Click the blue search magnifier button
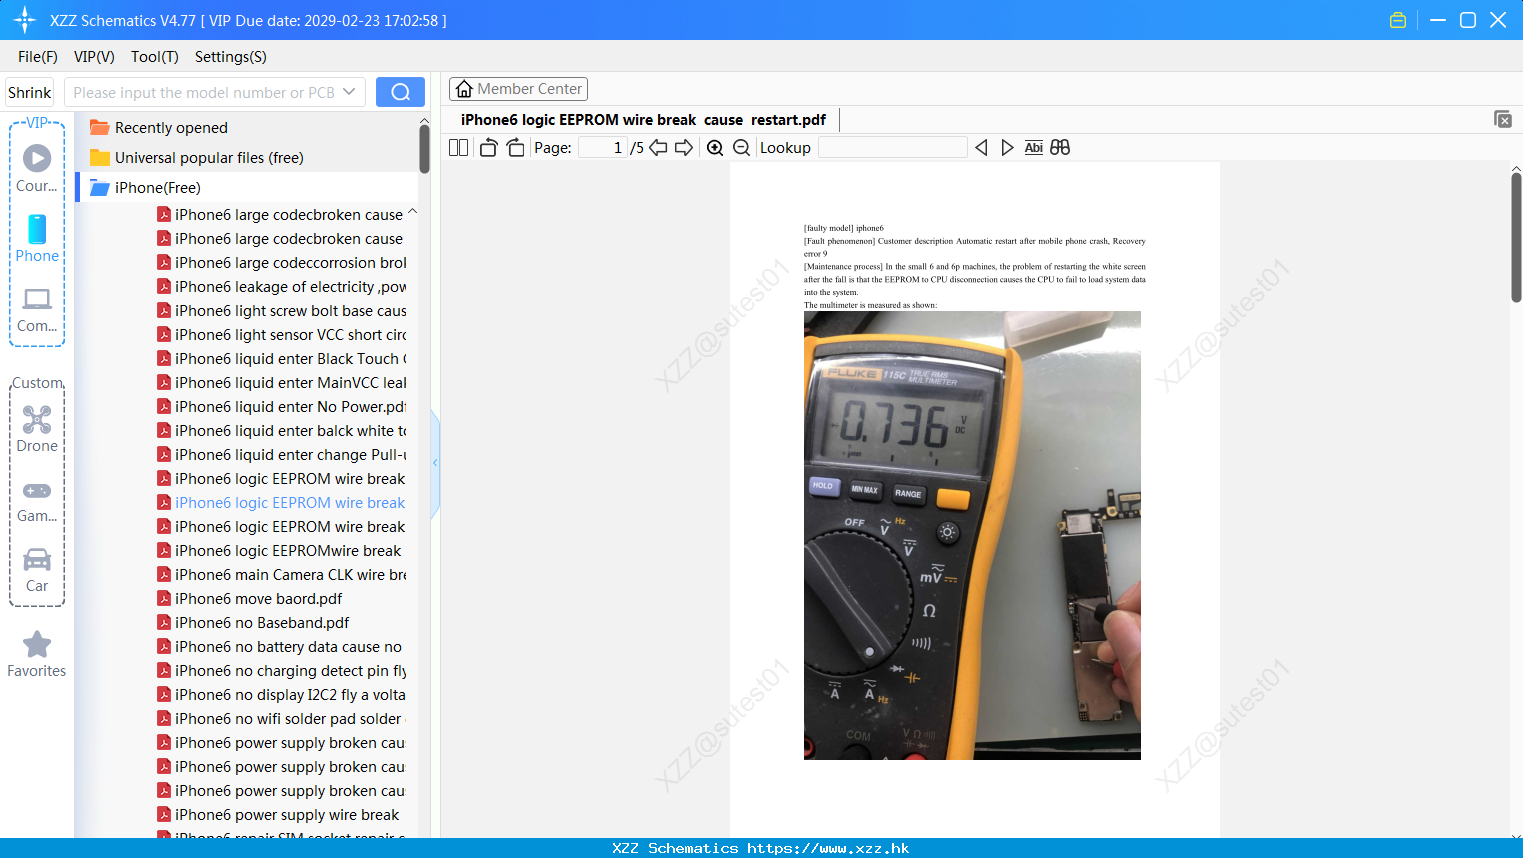The width and height of the screenshot is (1523, 858). click(400, 92)
